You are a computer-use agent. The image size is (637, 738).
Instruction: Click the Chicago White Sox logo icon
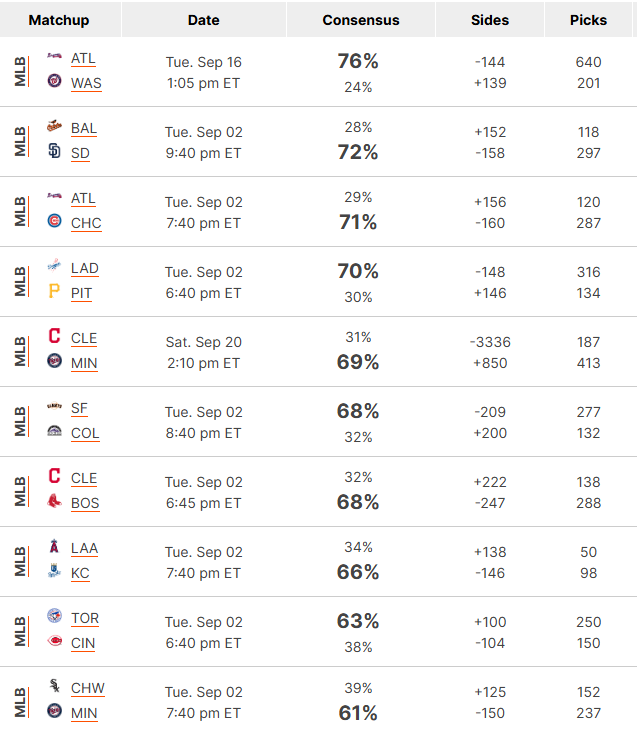click(54, 686)
